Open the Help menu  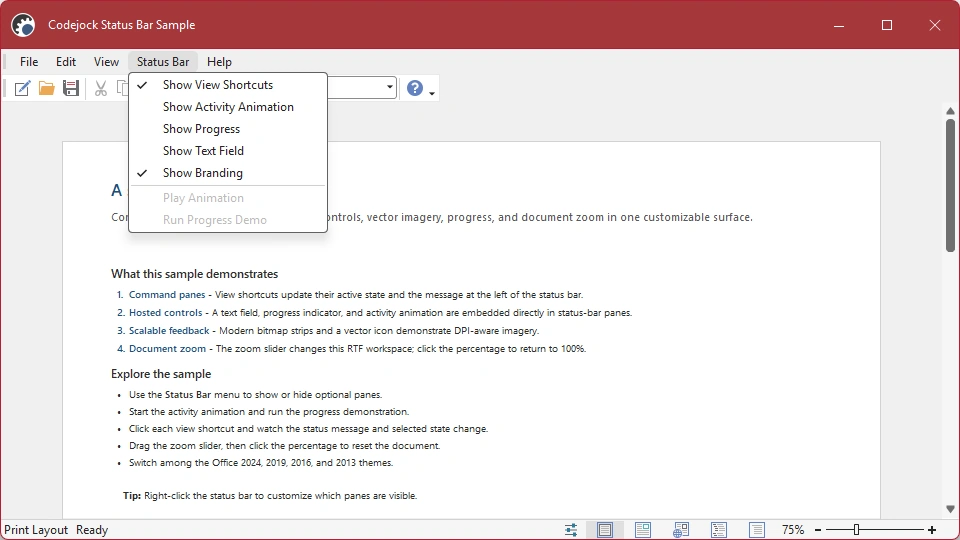[219, 62]
